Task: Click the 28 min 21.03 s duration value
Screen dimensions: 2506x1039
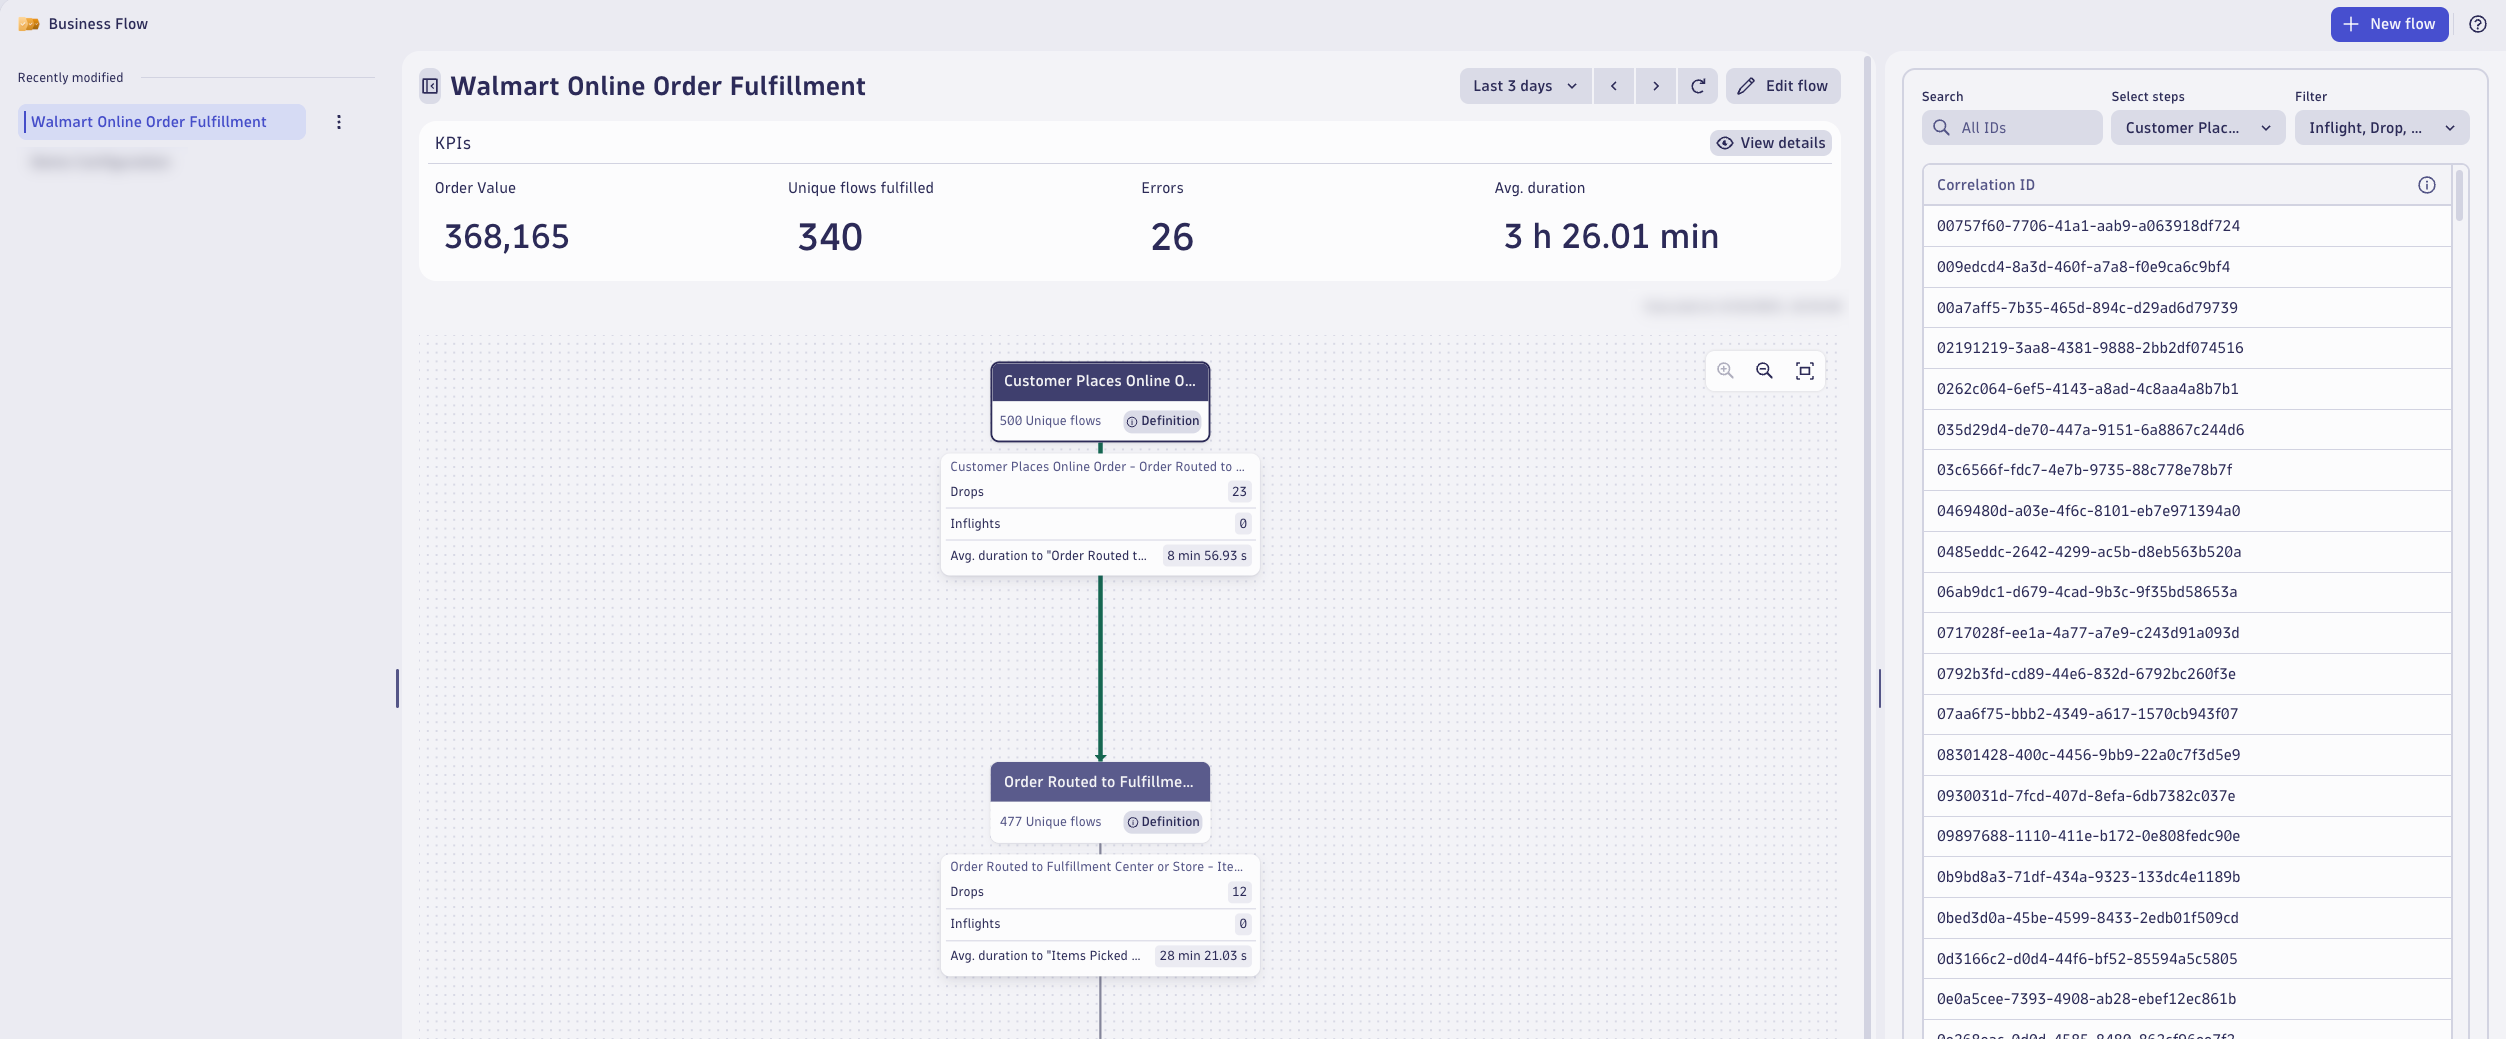Action: tap(1203, 956)
